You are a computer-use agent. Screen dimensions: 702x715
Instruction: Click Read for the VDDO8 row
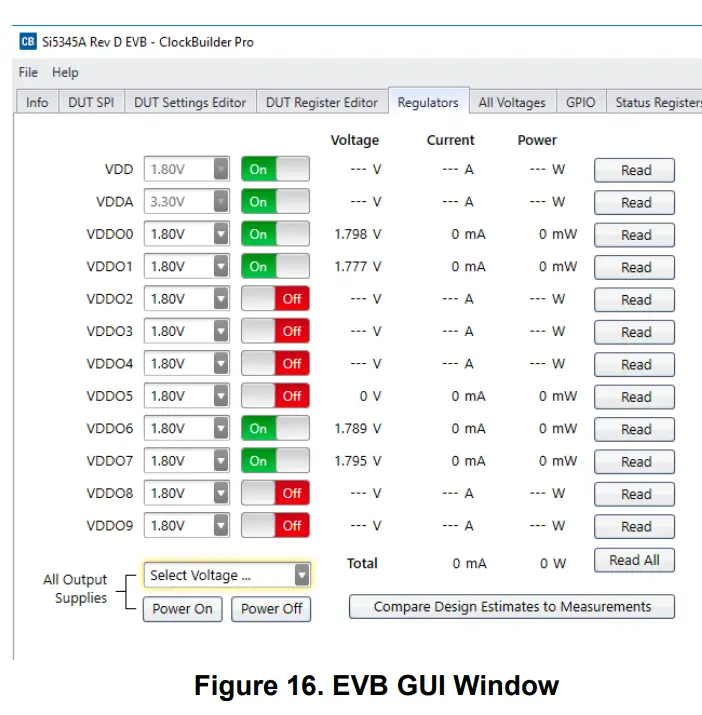(x=634, y=494)
